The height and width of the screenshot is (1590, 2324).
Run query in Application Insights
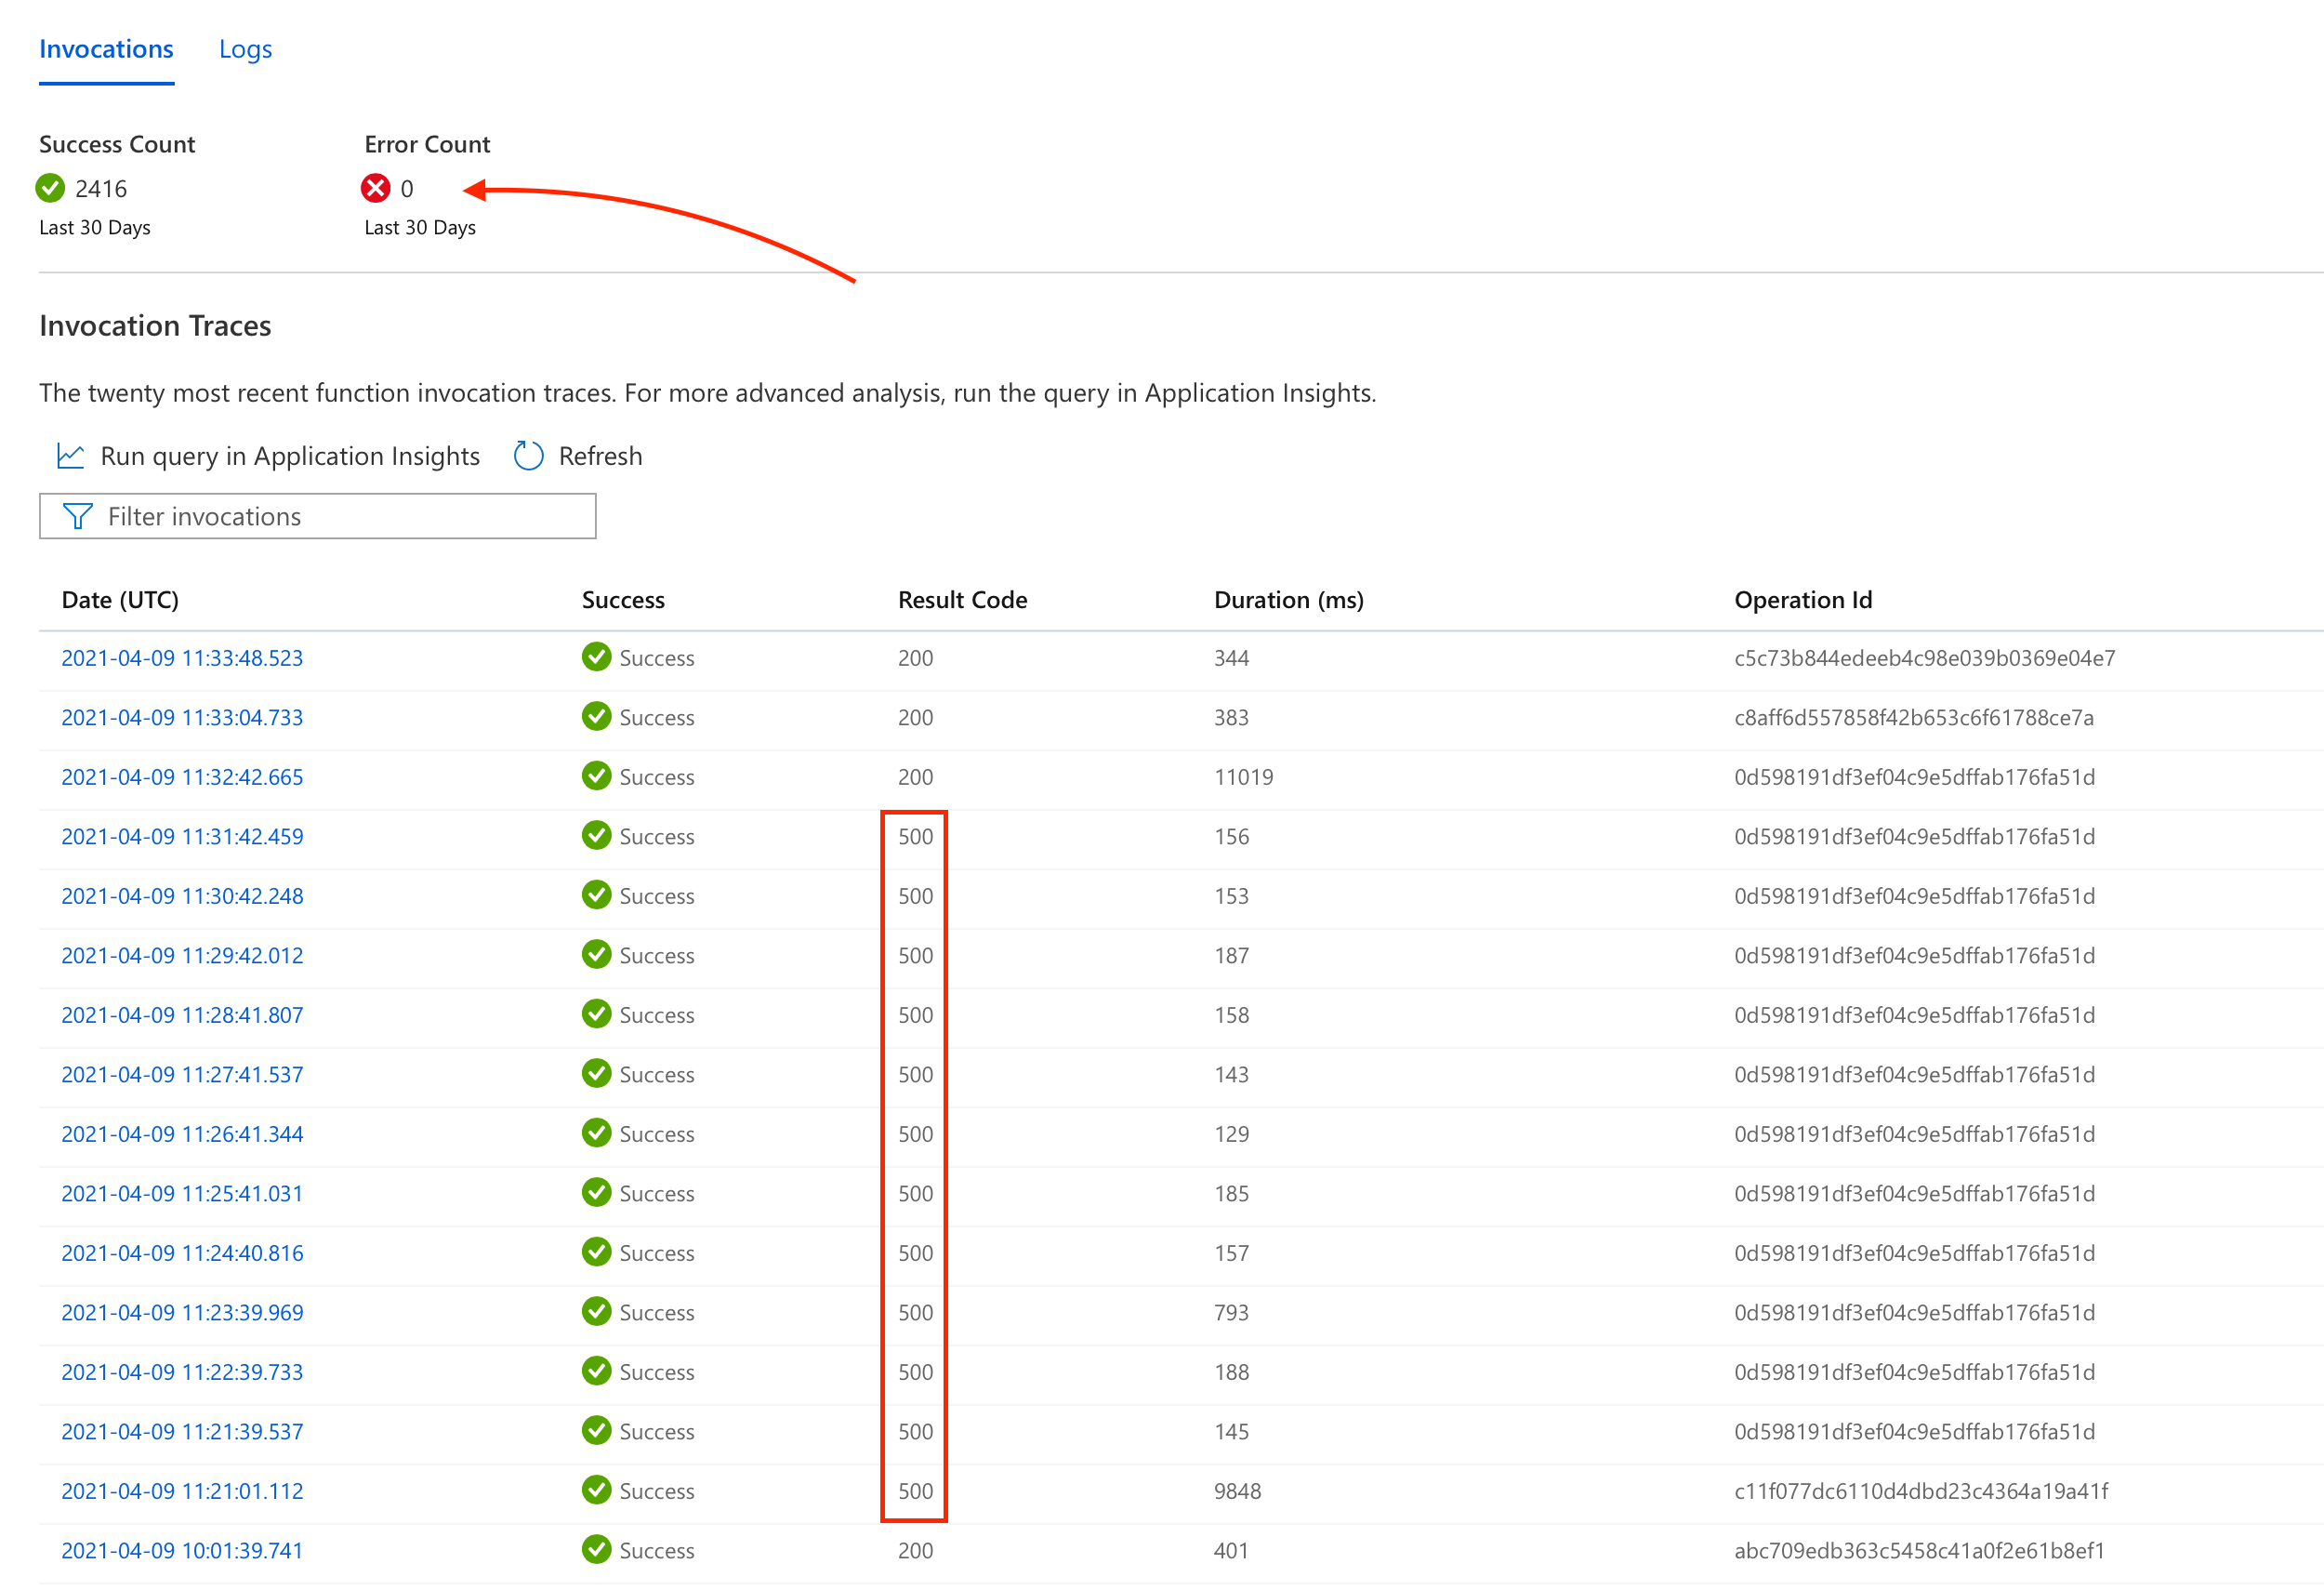[x=290, y=456]
